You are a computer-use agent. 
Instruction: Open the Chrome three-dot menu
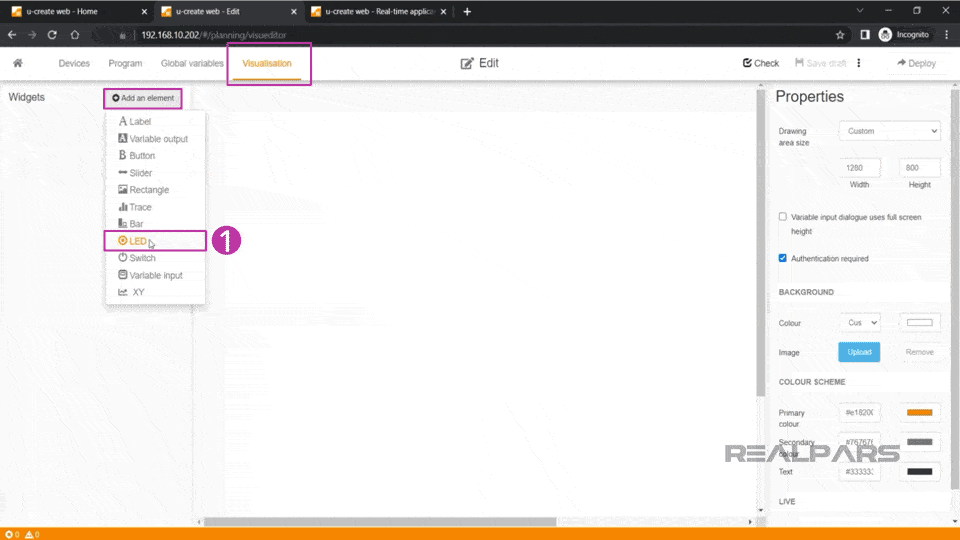947,35
